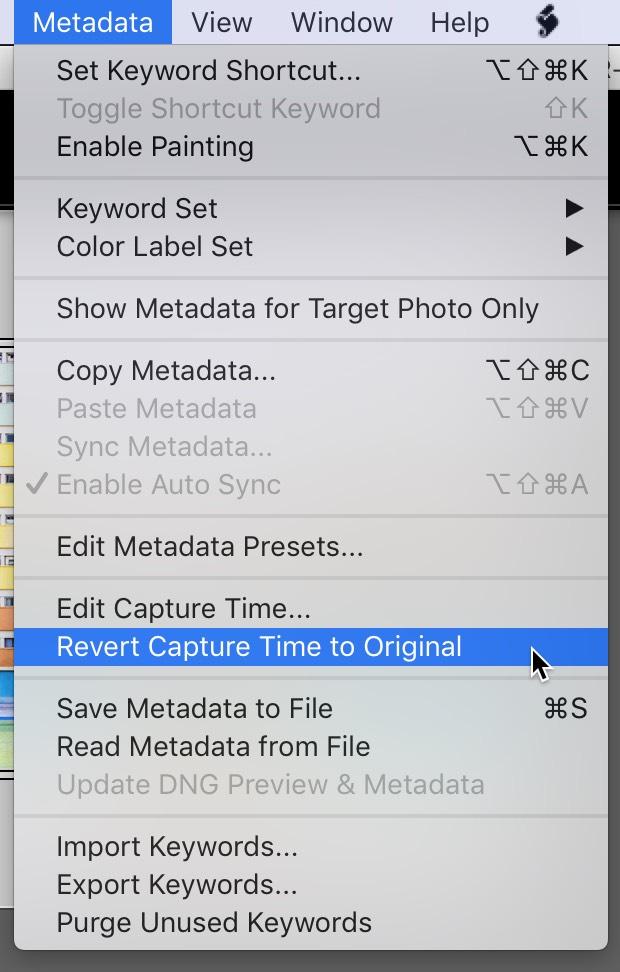Select Set Keyword Shortcut...

point(311,71)
